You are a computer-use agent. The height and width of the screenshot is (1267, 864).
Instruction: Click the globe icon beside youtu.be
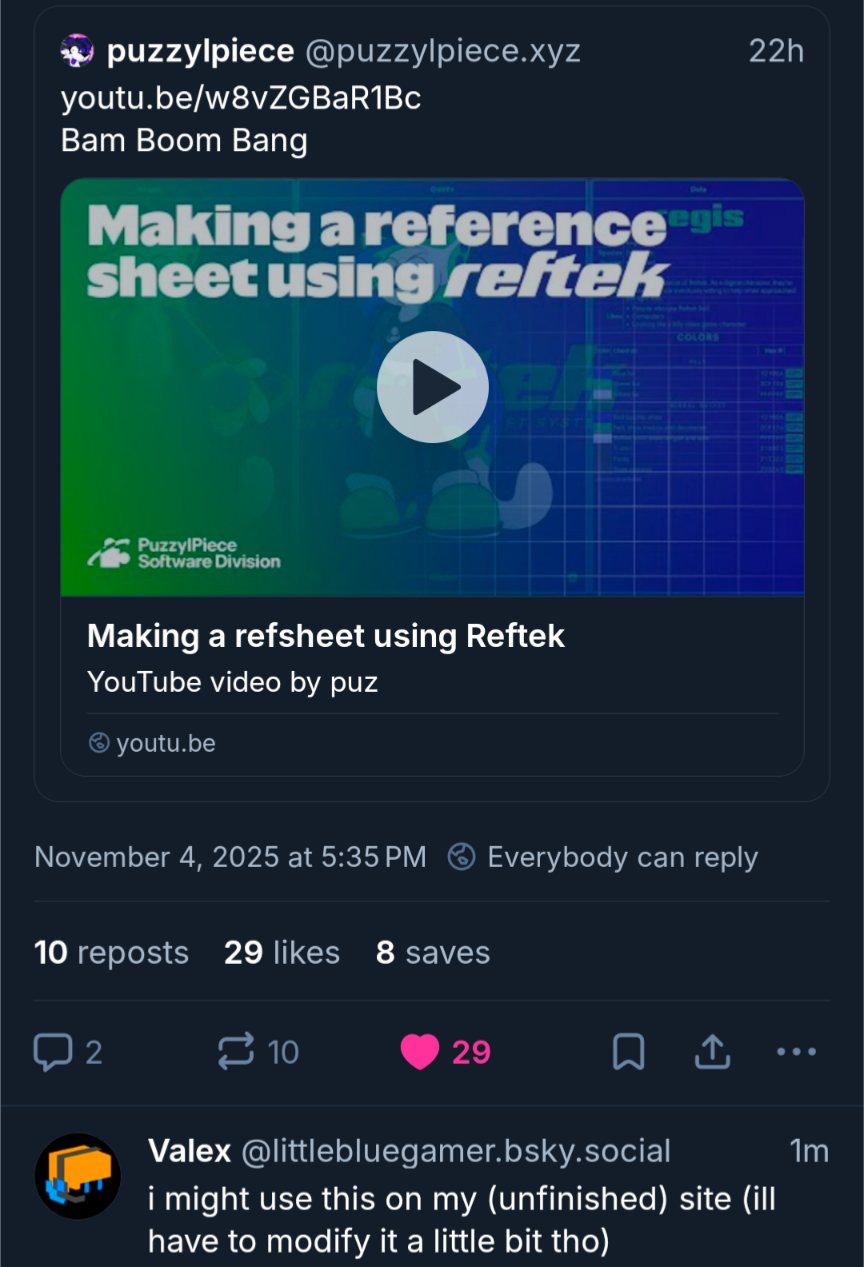99,743
